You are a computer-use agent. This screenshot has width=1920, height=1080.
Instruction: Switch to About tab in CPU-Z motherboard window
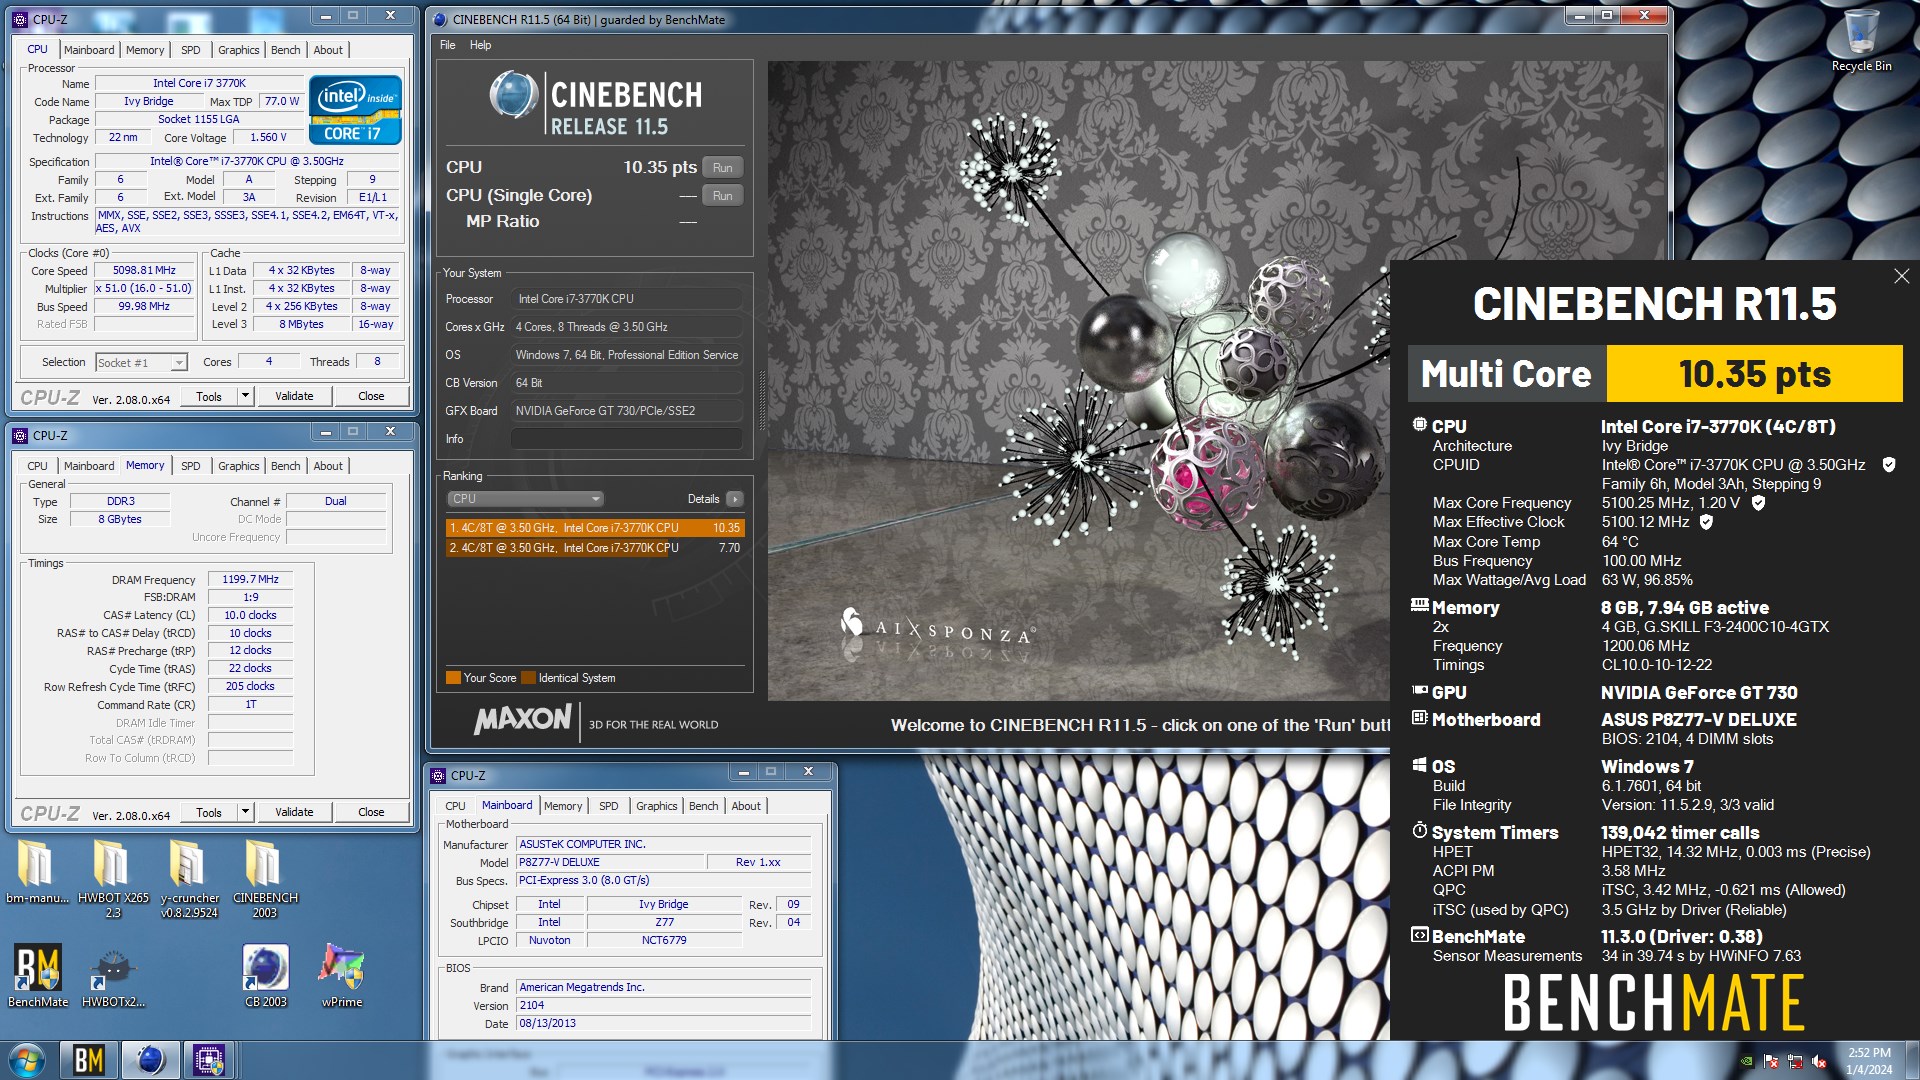746,806
